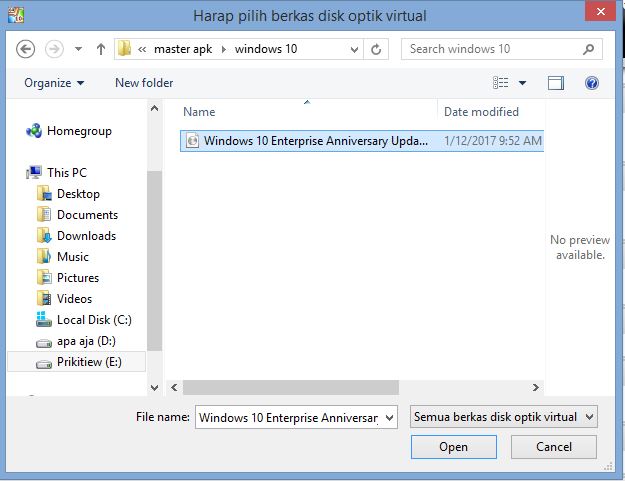Image resolution: width=625 pixels, height=481 pixels.
Task: Open the Organize menu
Action: coord(54,83)
